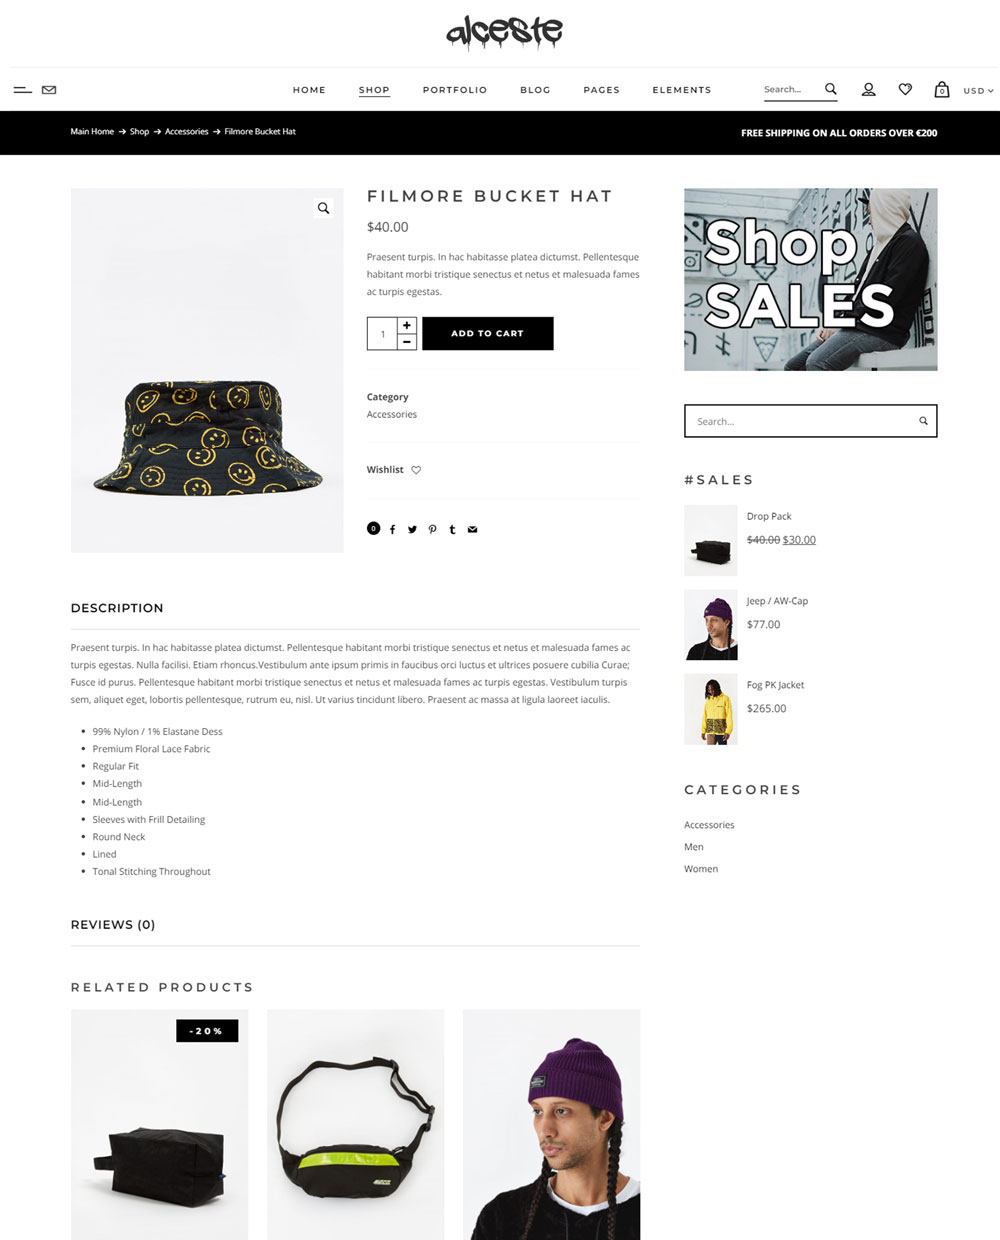Decrease quantity with minus button
The image size is (1000, 1240).
pos(407,342)
